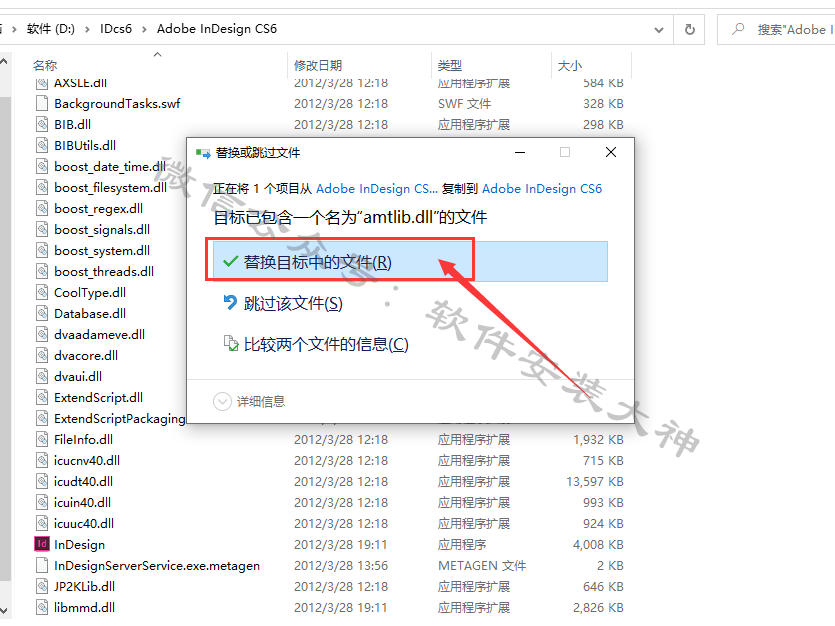Select file name icudt40.dll
Image resolution: width=835 pixels, height=626 pixels.
[83, 482]
